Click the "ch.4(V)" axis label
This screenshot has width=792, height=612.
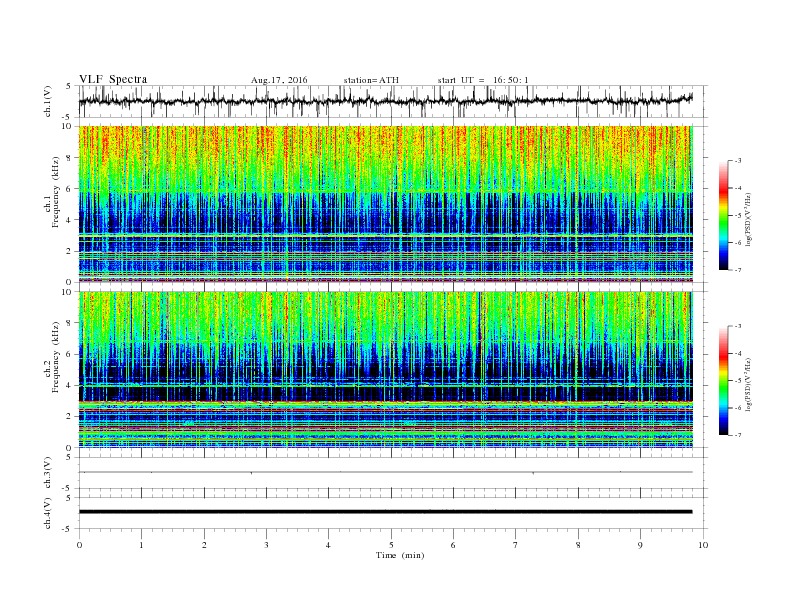click(48, 513)
